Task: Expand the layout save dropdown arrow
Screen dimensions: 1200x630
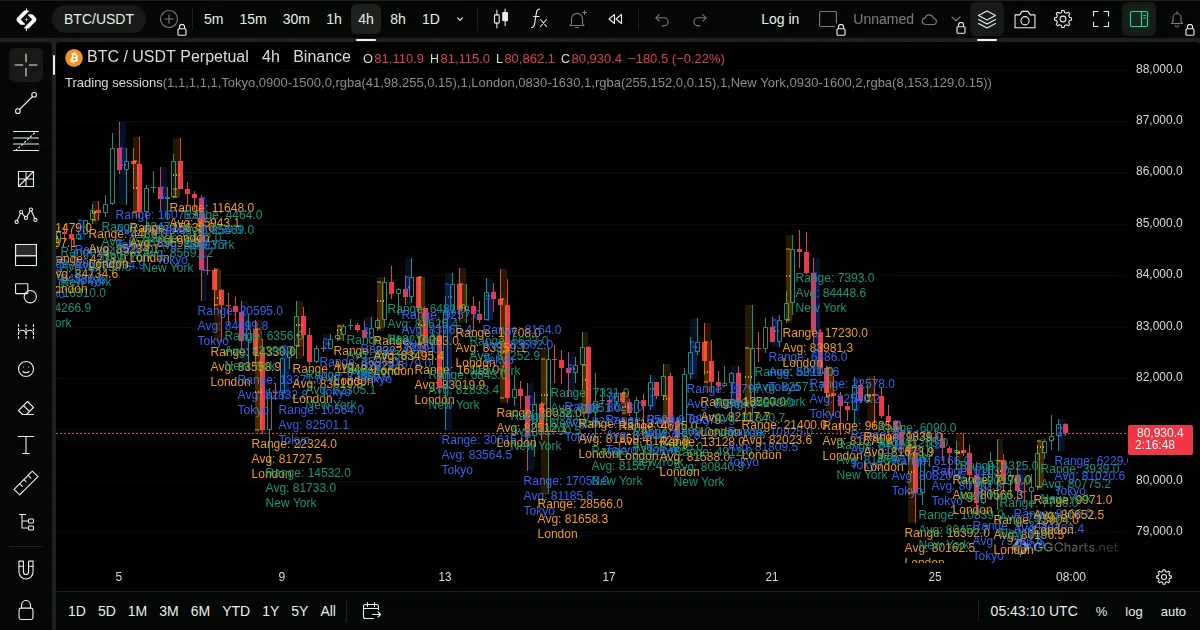Action: pyautogui.click(x=957, y=19)
